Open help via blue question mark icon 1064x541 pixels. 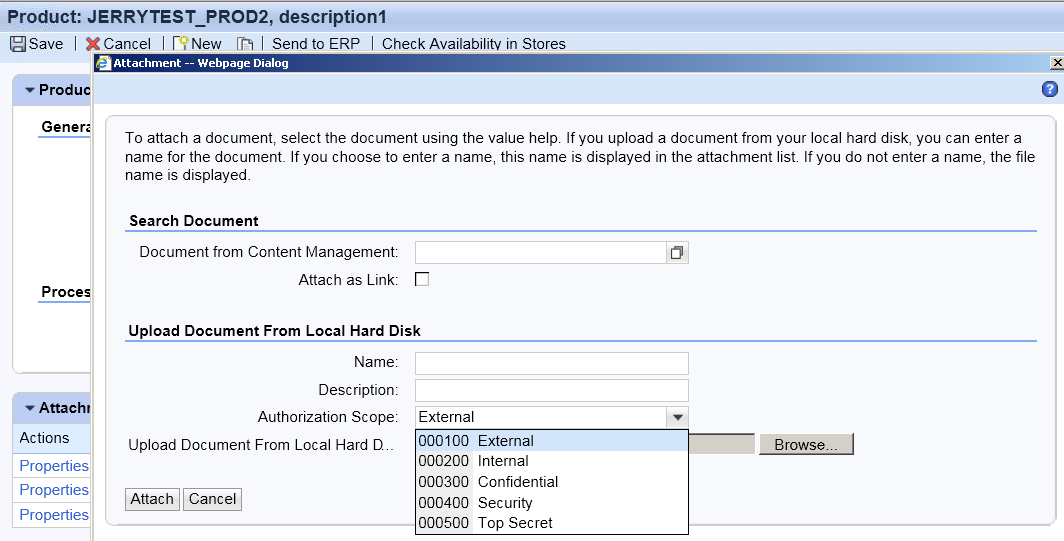pos(1049,89)
